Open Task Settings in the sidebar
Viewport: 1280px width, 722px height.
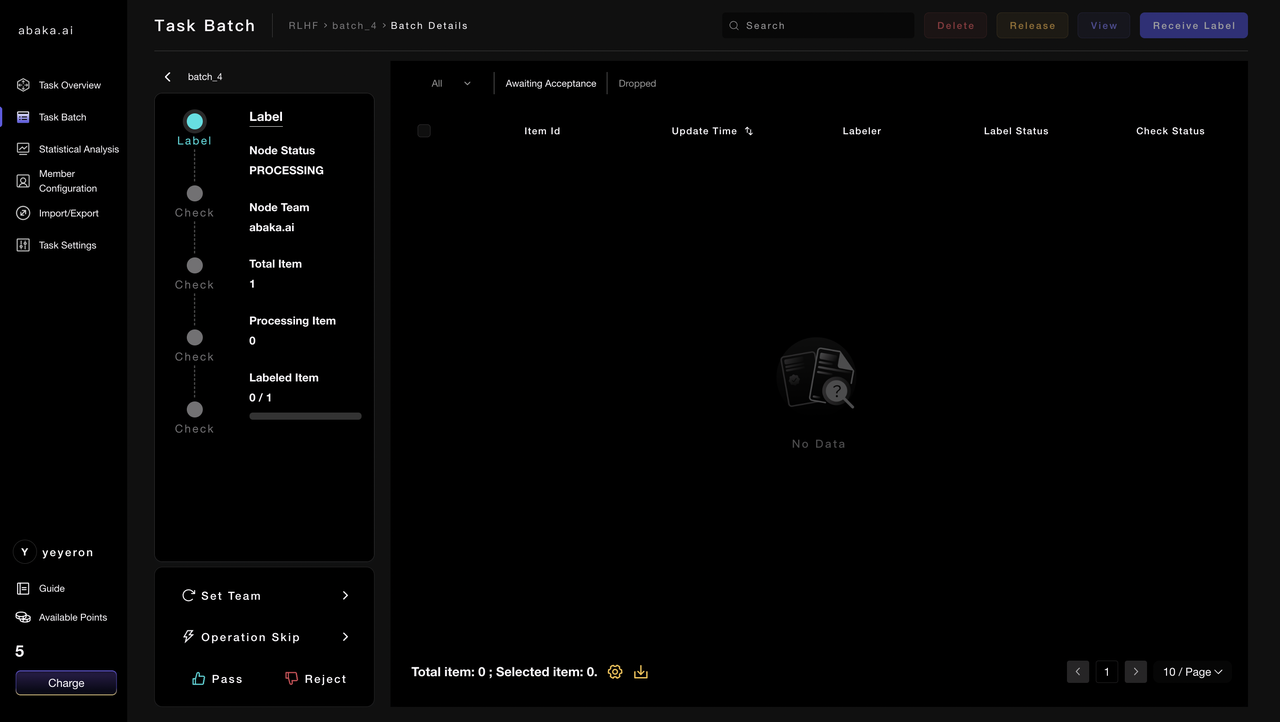[x=67, y=245]
